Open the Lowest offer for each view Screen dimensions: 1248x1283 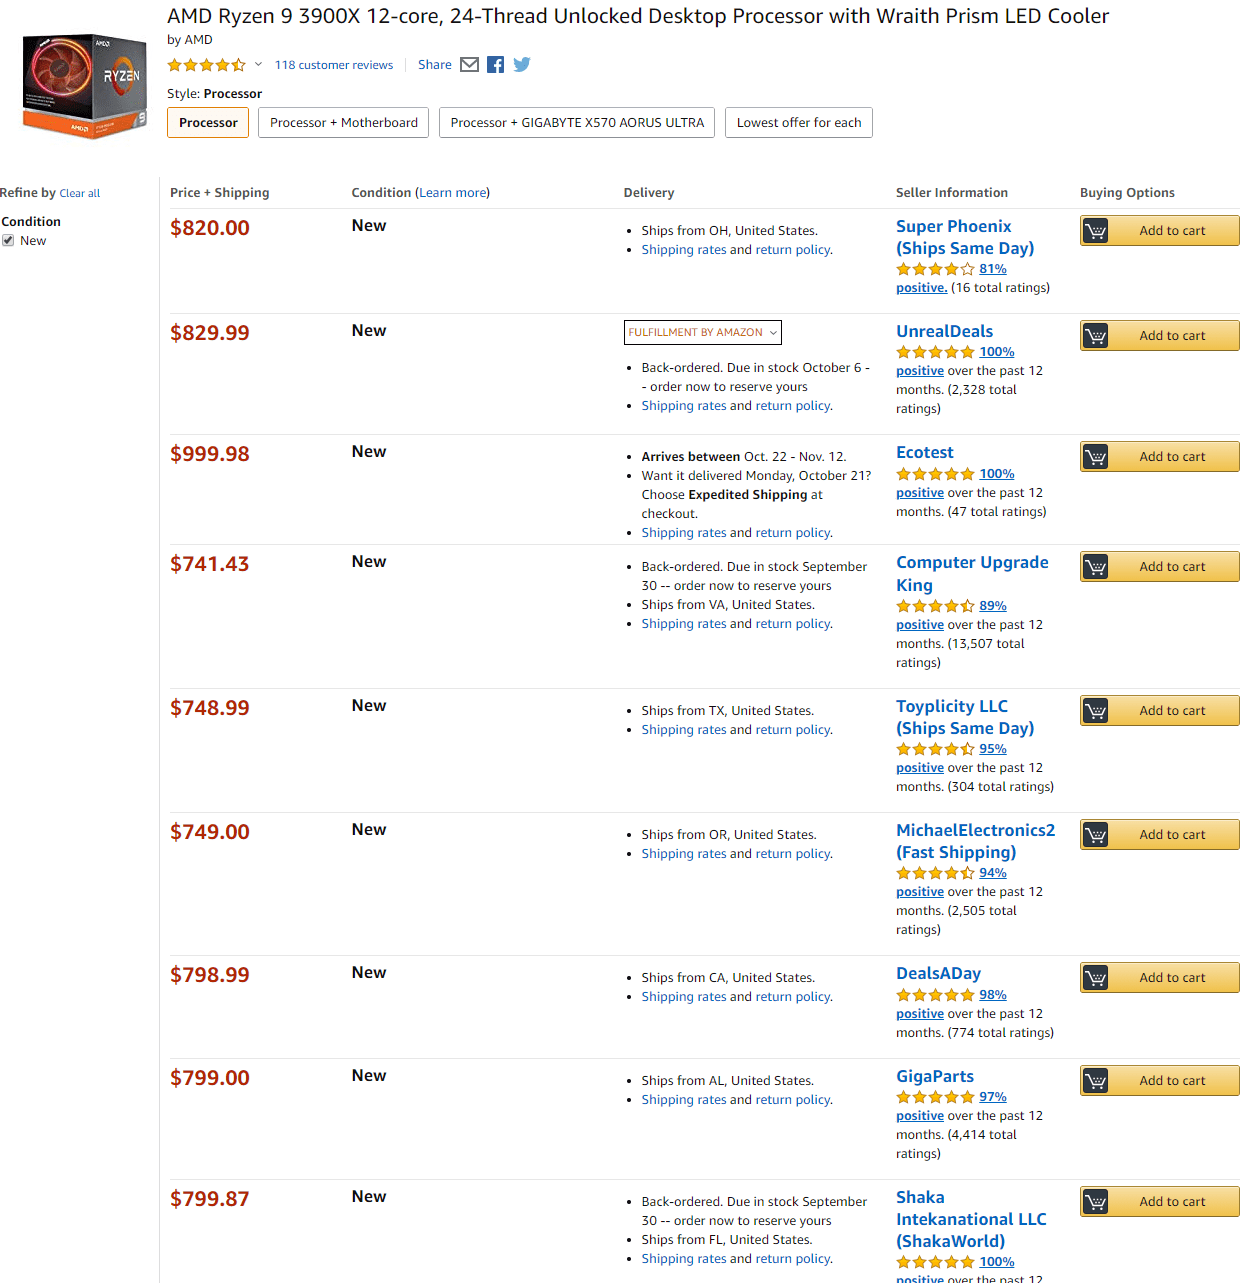point(798,122)
